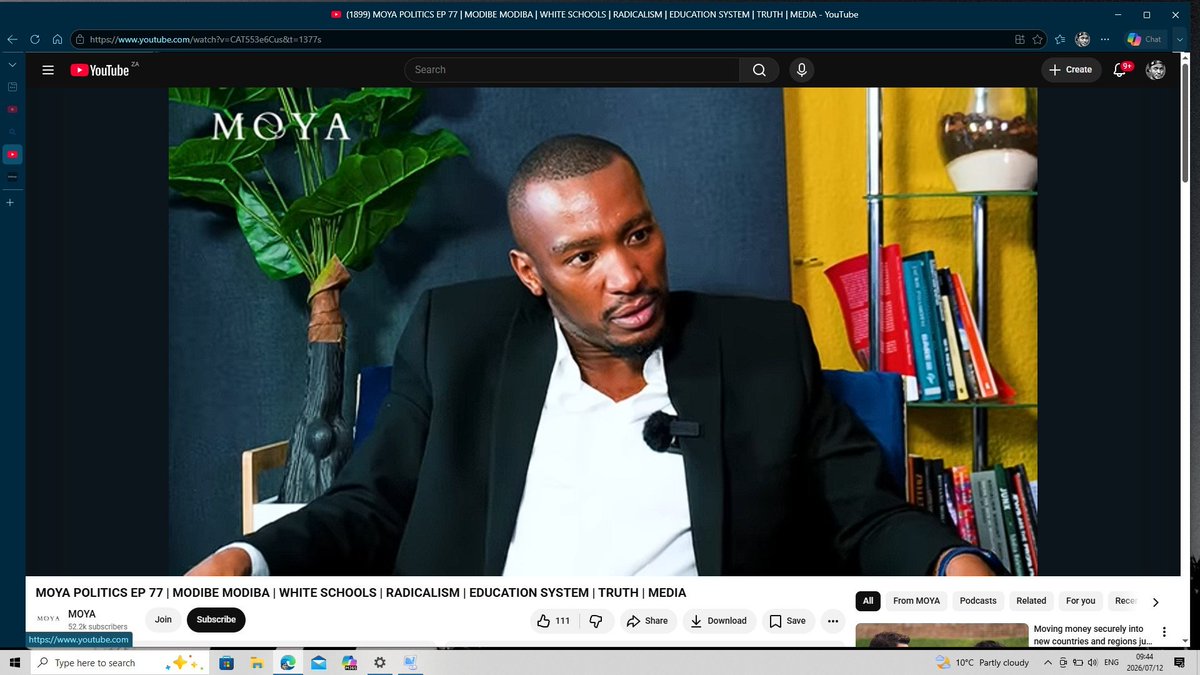Open Edge profile avatar in toolbar
This screenshot has width=1200, height=675.
click(1082, 39)
